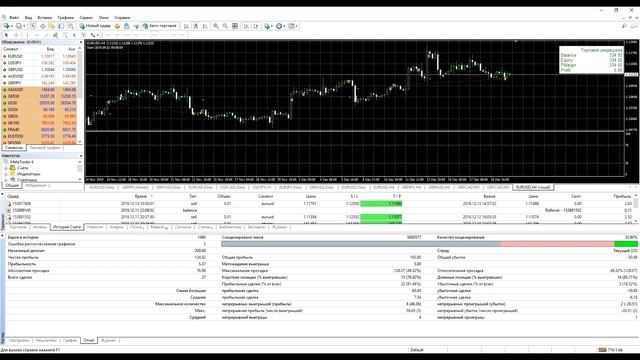Open the Результаты tab in tester
Viewport: 640px width, 360px height.
click(46, 340)
